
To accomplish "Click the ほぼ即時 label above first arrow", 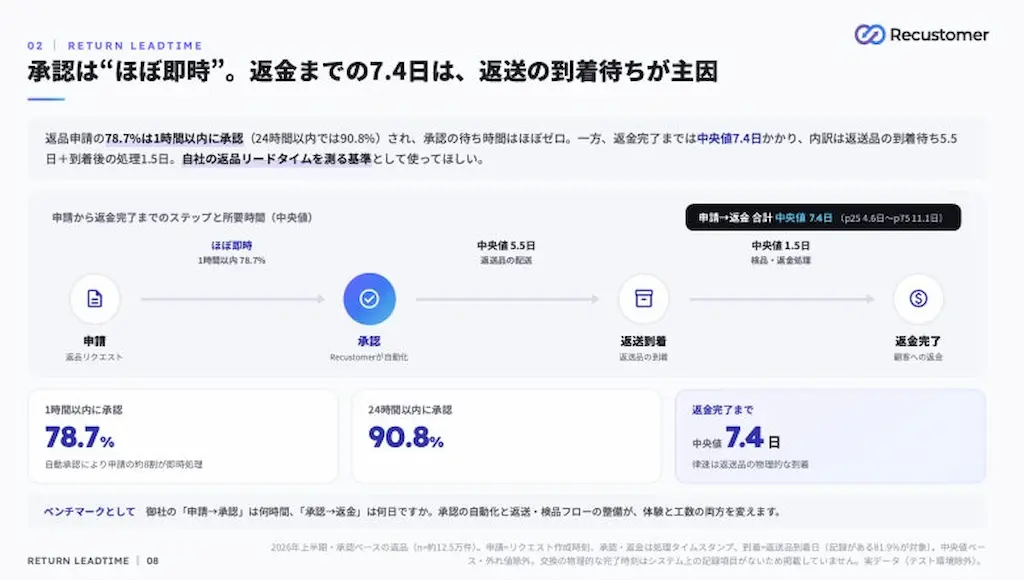I will click(232, 246).
